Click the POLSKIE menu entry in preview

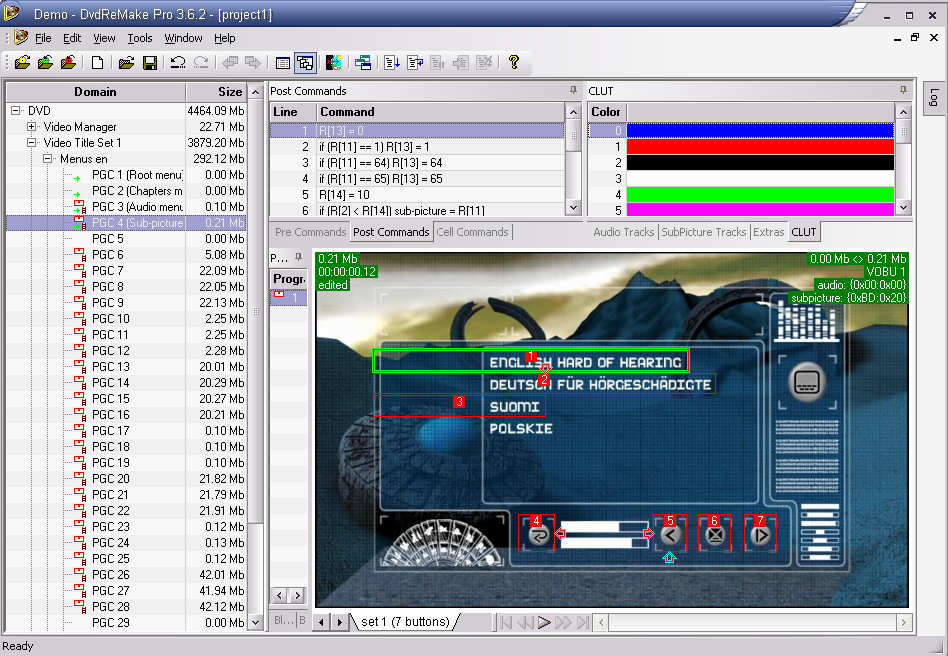pyautogui.click(x=521, y=429)
